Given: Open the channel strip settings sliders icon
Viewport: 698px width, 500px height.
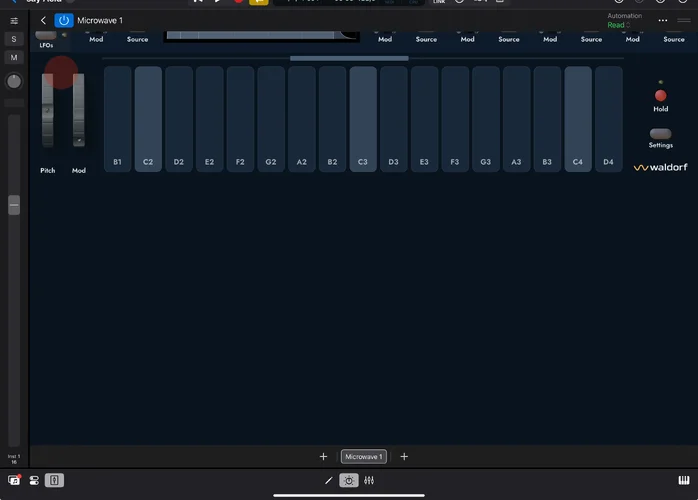Looking at the screenshot, I should (14, 20).
